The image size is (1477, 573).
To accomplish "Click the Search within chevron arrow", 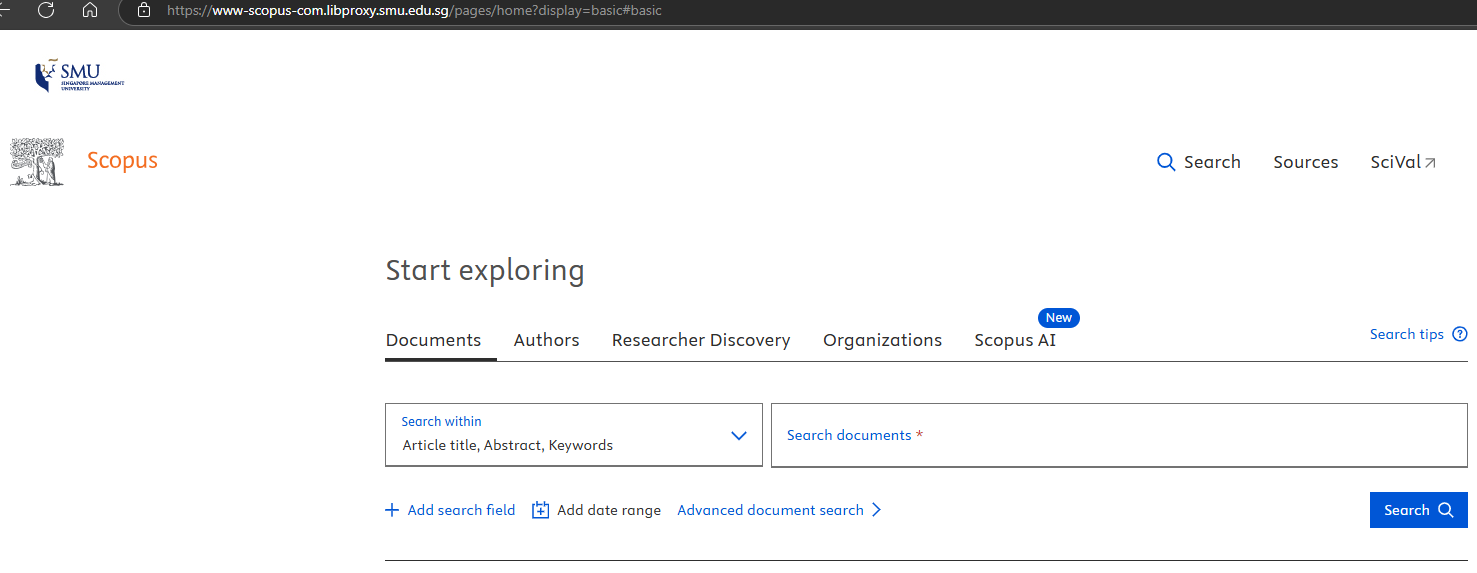I will [x=739, y=435].
